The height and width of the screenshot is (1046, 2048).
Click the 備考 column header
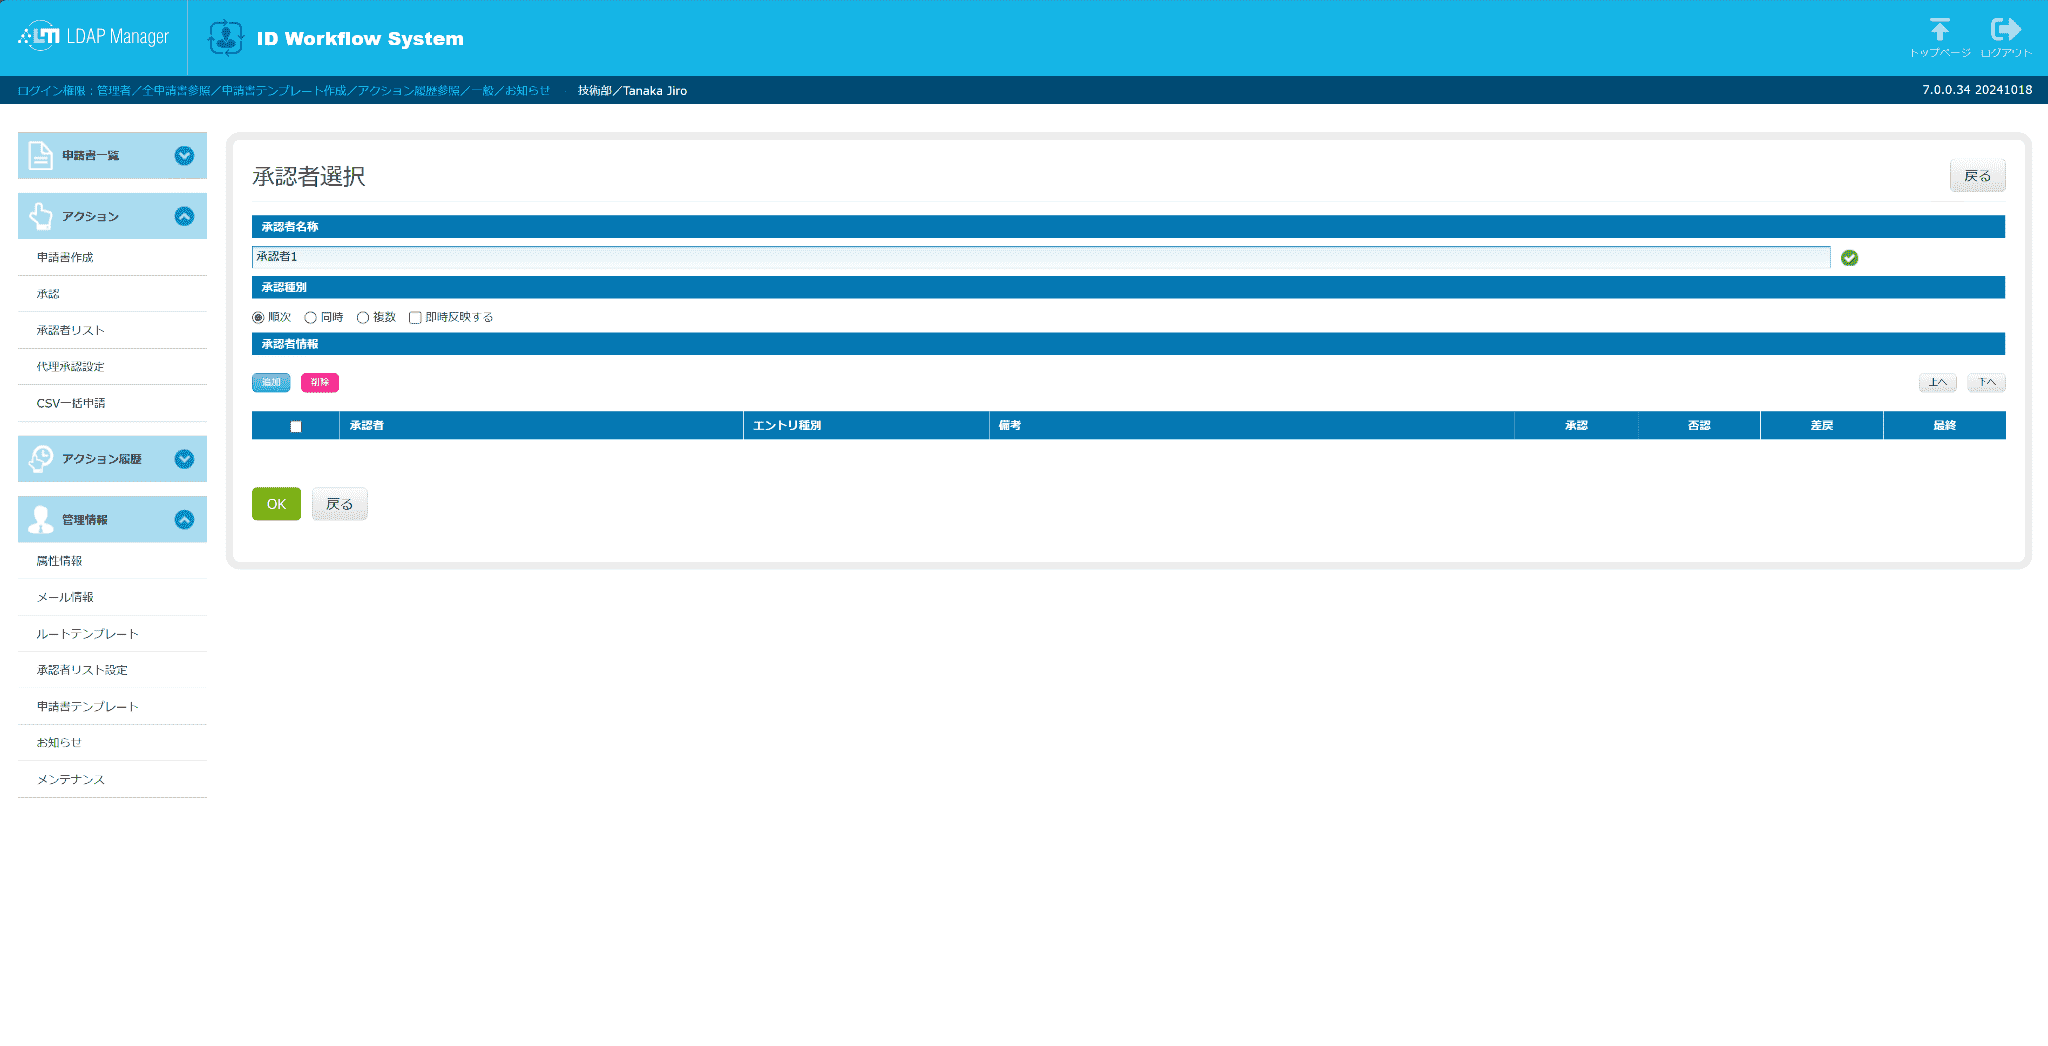coord(1252,425)
